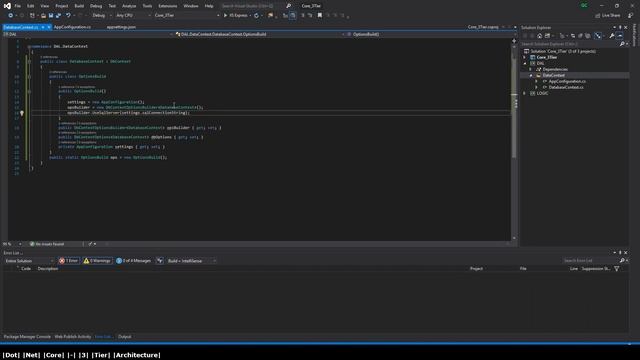The width and height of the screenshot is (640, 360).
Task: Click the Visual Studio logo icon
Action: pos(7,6)
